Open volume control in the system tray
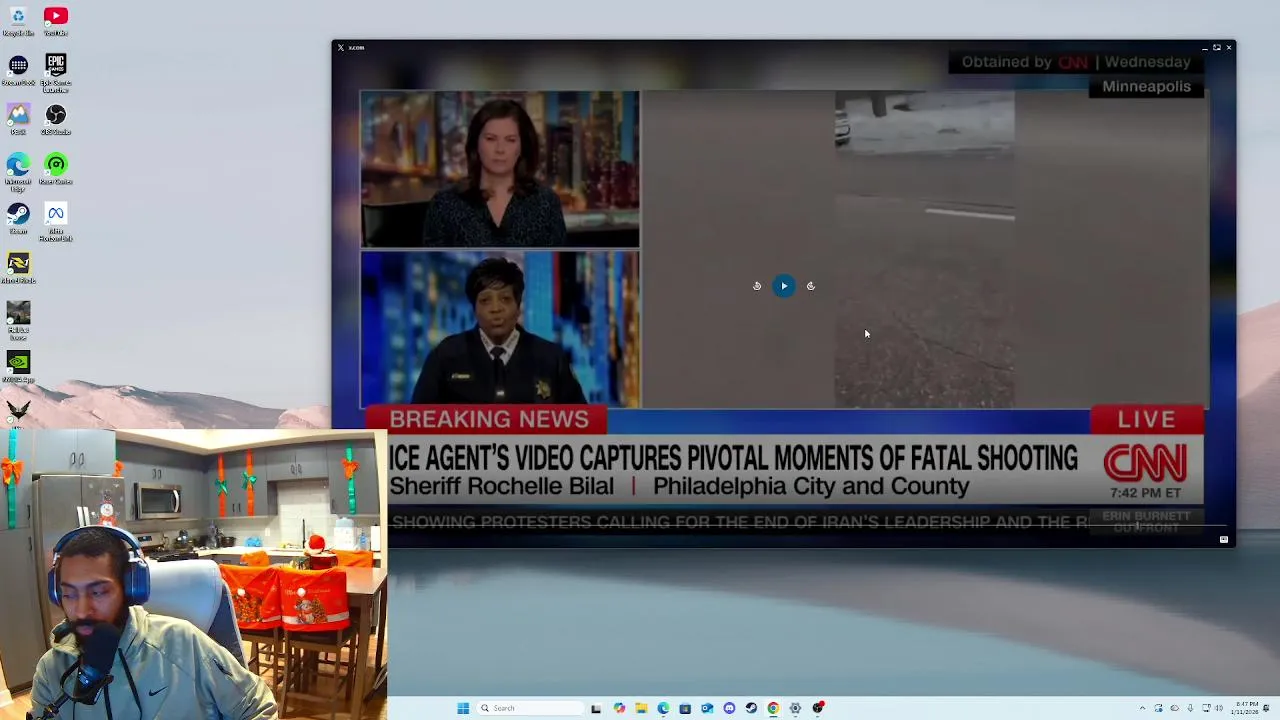Viewport: 1280px width, 720px height. (x=1219, y=708)
